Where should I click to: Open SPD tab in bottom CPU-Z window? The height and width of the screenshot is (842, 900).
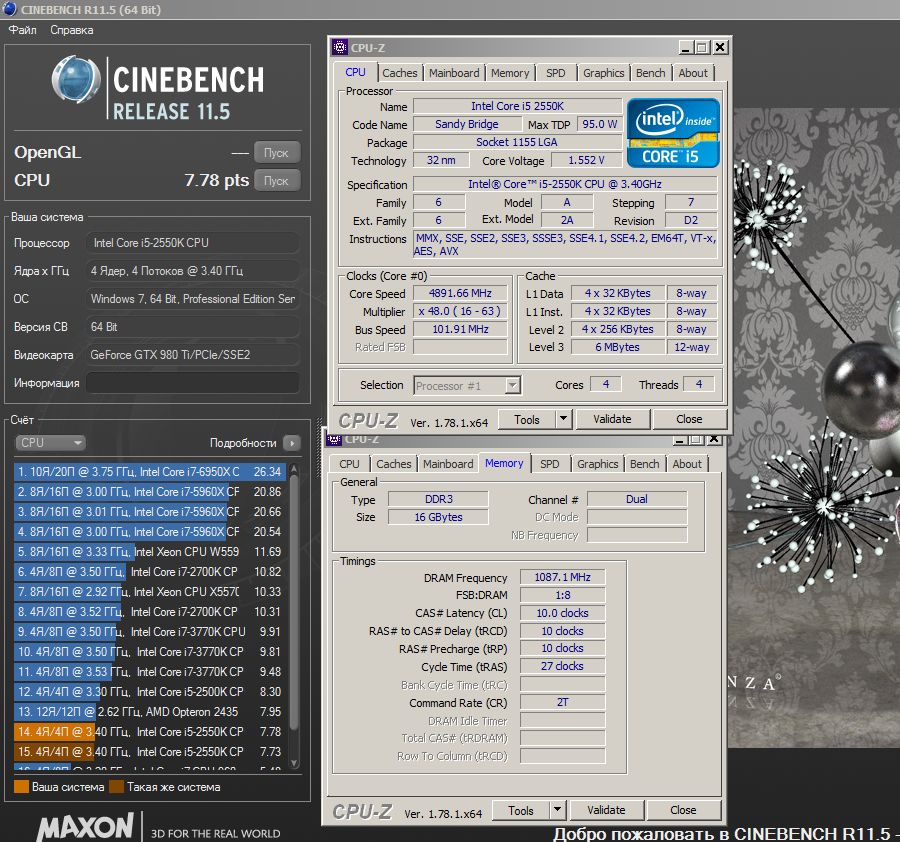[549, 464]
